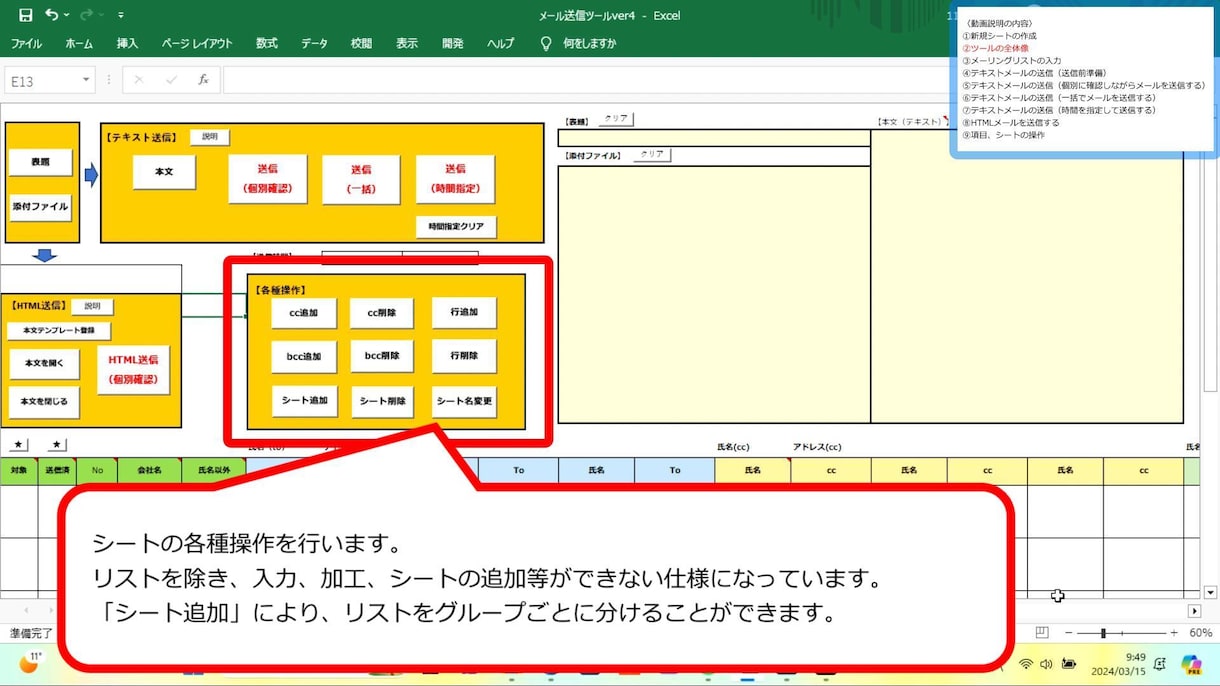Viewport: 1220px width, 686px height.
Task: Switch to the 表示 tab
Action: coord(407,43)
